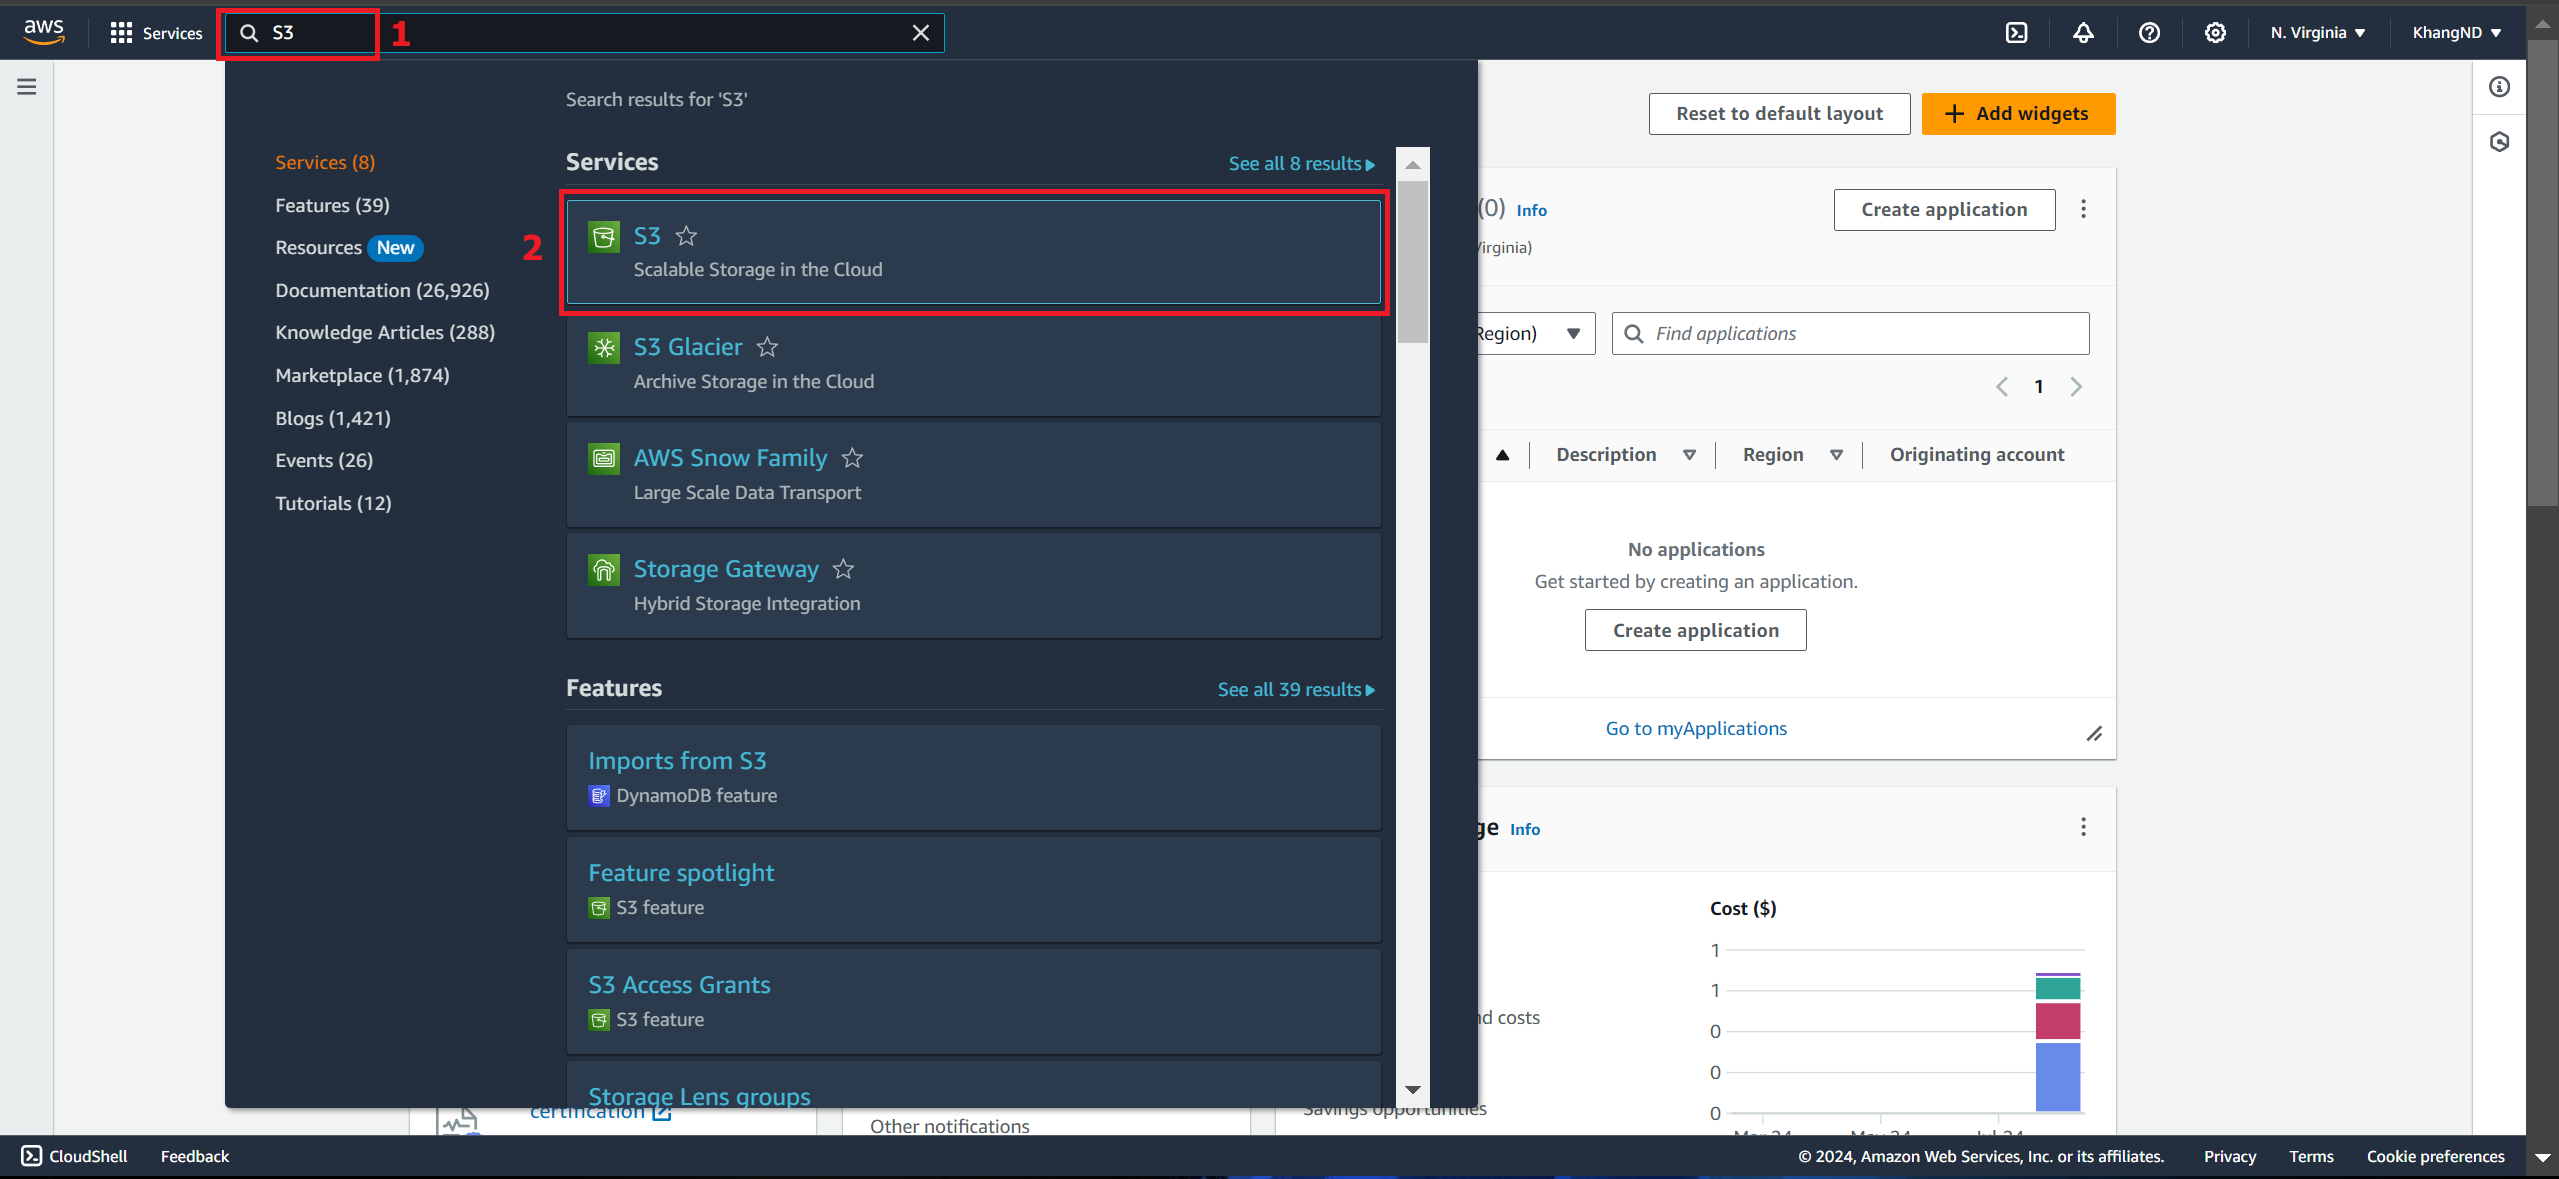
Task: Clear the S3 search text
Action: tap(921, 33)
